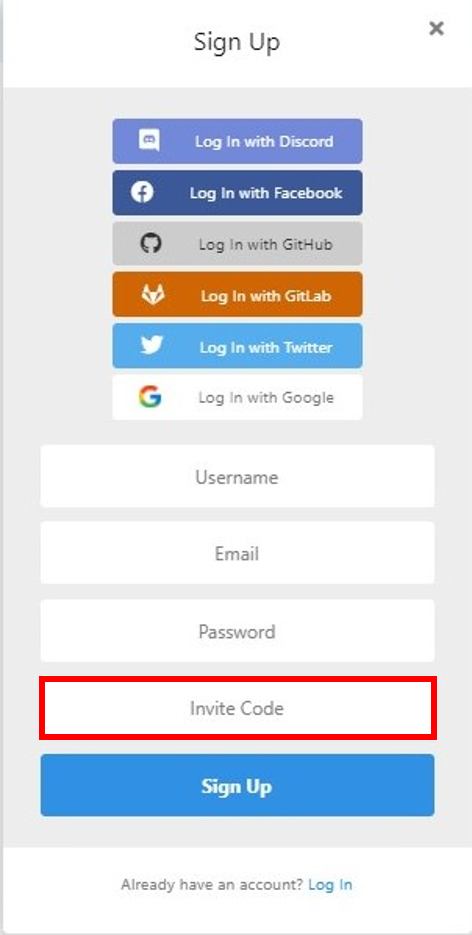Select the Password input box
Viewport: 472px width, 935px height.
[237, 631]
